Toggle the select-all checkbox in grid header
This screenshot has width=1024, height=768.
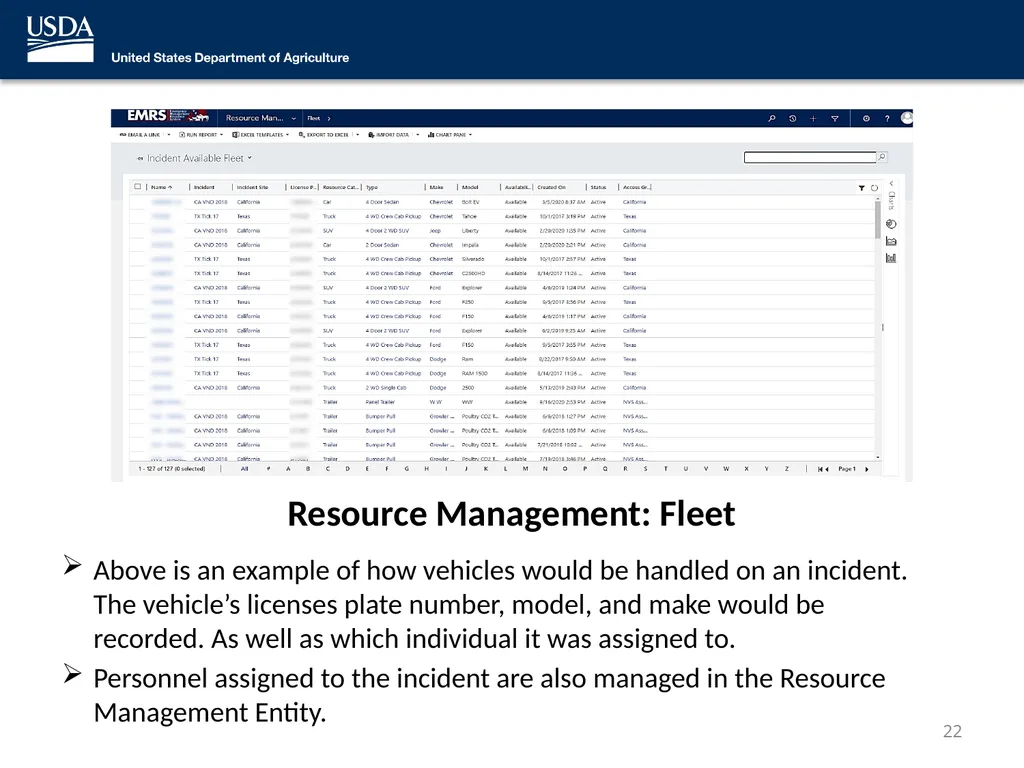[137, 187]
